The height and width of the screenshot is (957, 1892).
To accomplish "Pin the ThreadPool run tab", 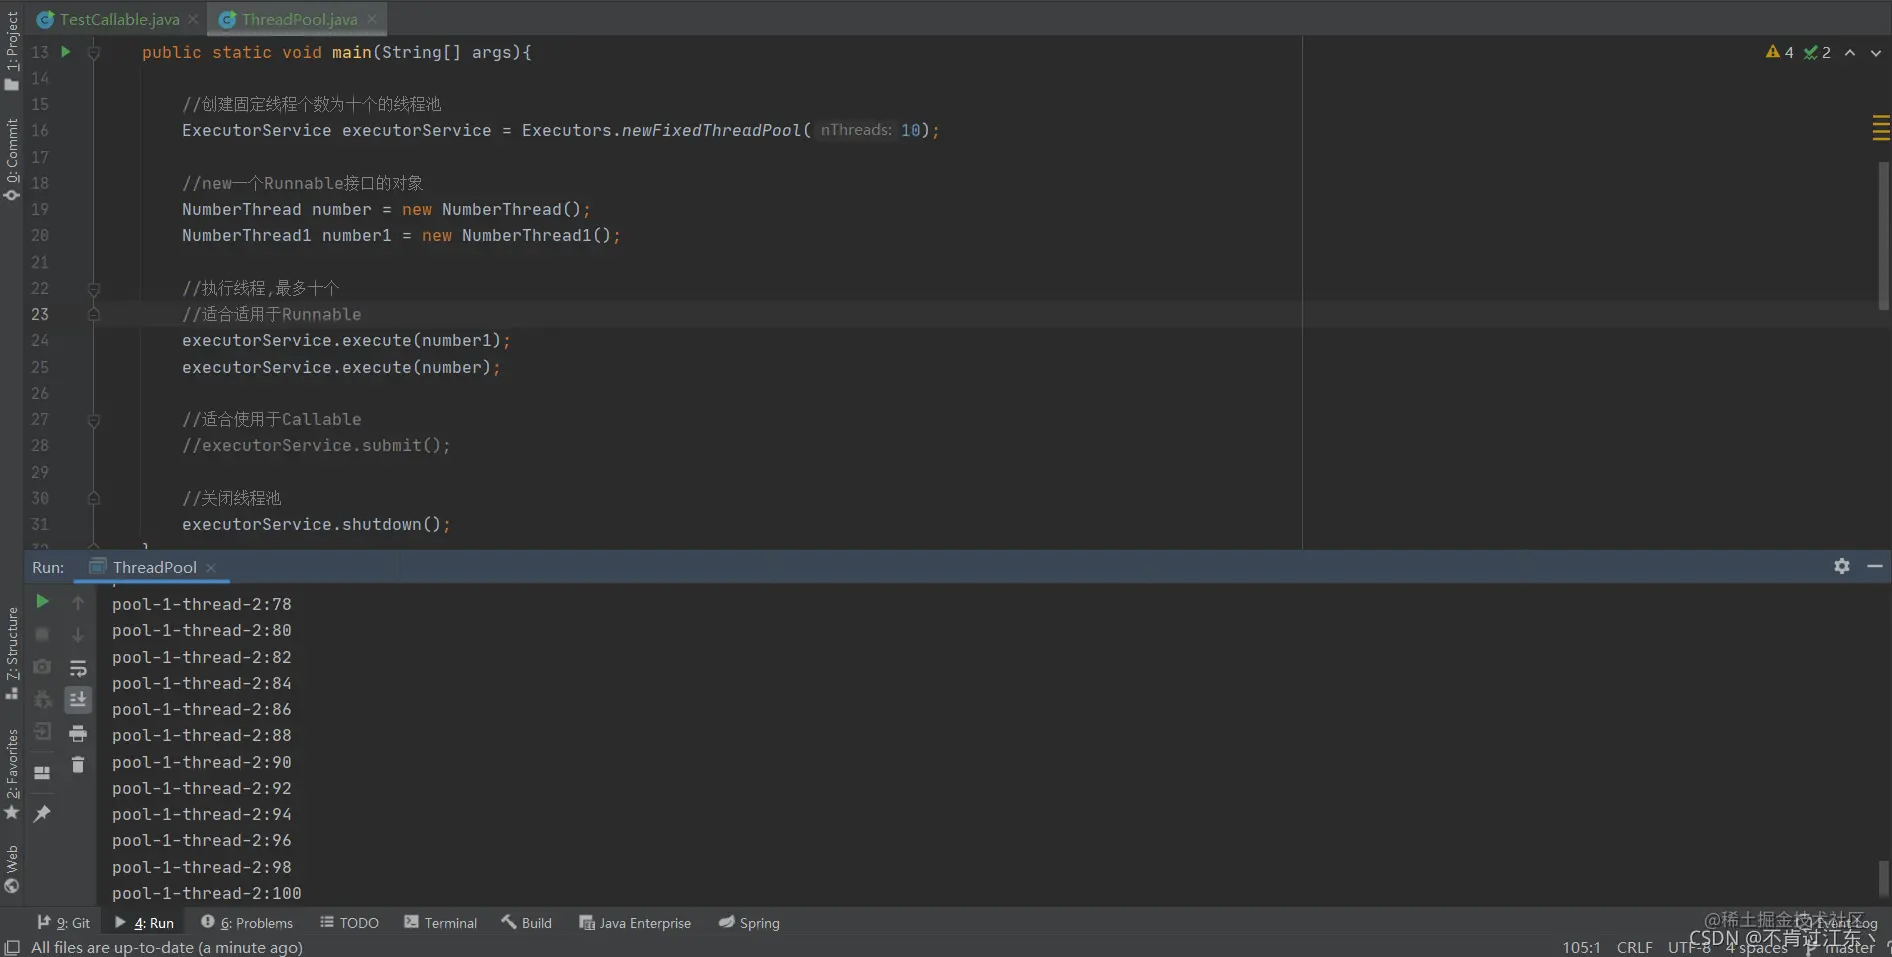I will point(42,813).
